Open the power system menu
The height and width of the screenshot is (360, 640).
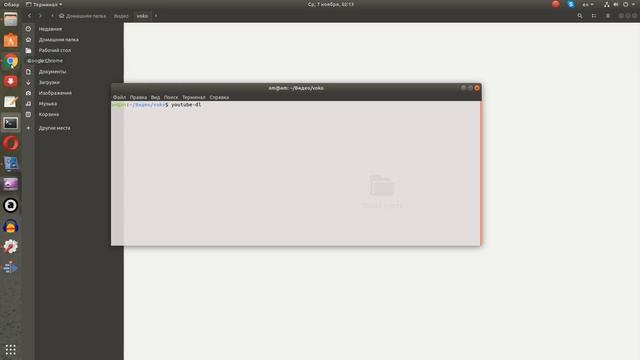(x=629, y=4)
